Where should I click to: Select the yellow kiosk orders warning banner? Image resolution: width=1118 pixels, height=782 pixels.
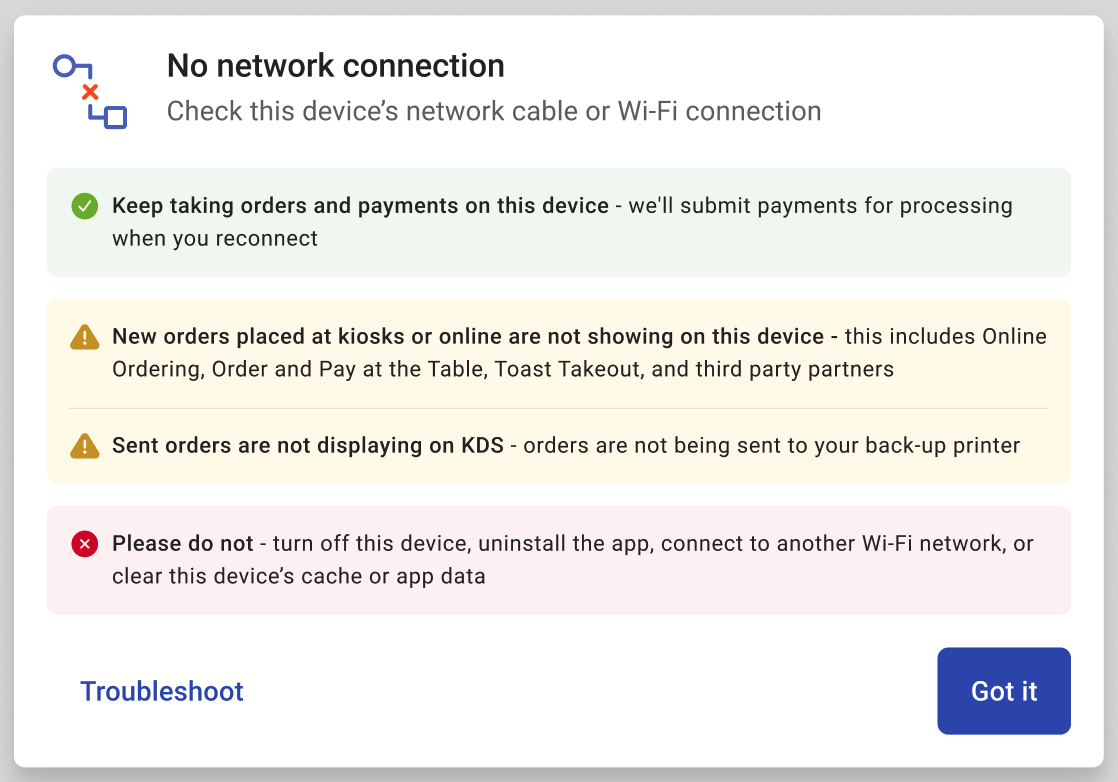tap(559, 352)
